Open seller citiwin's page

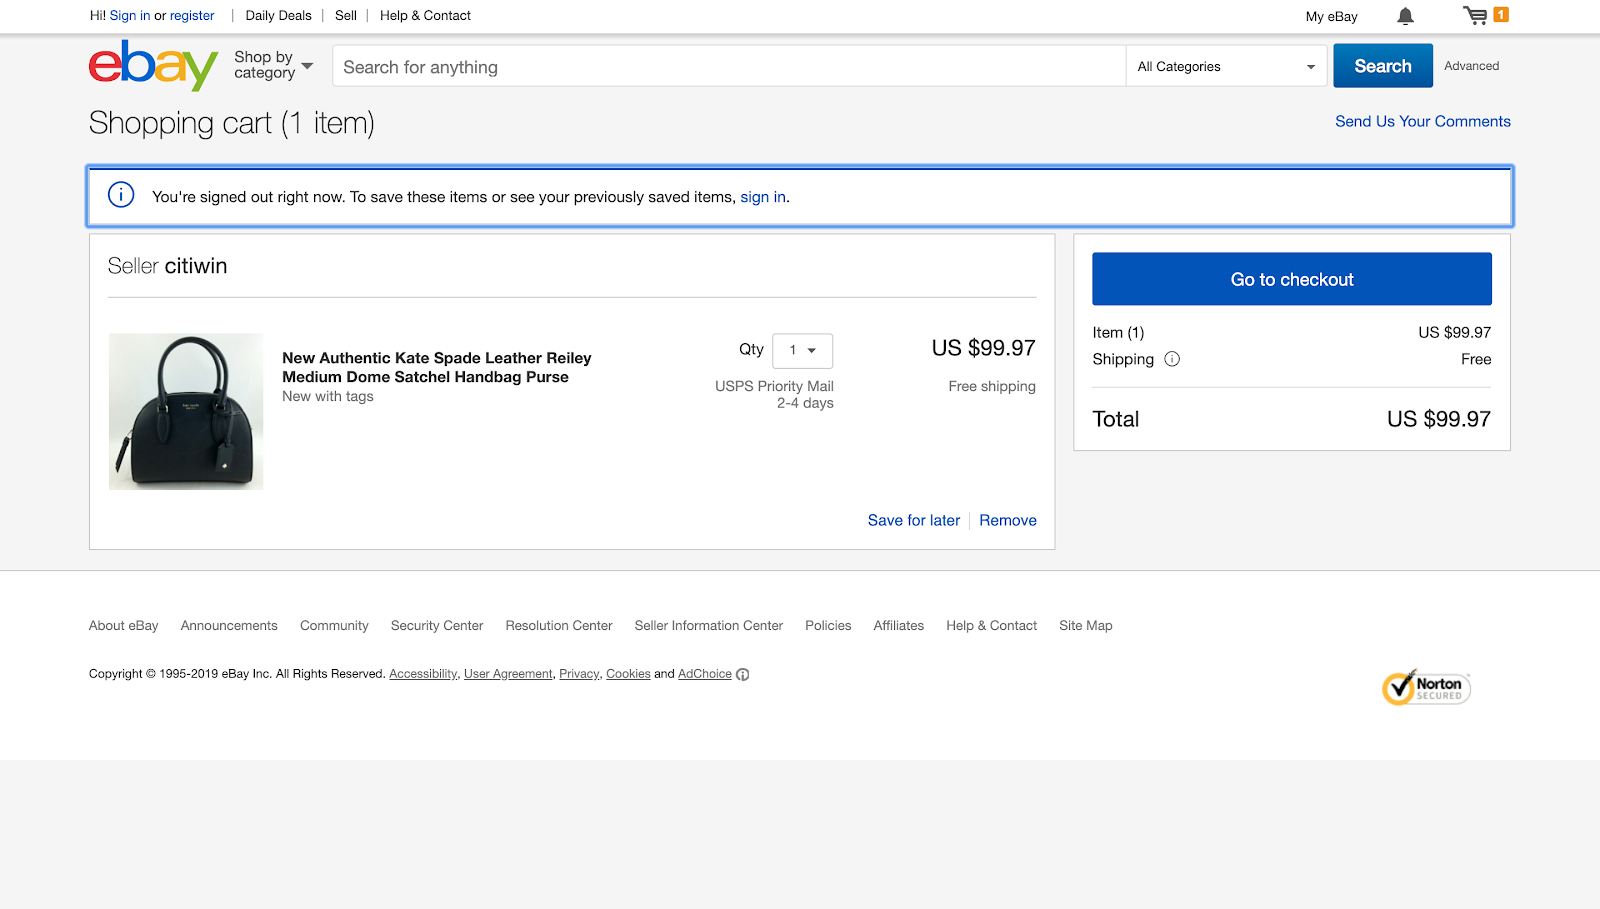click(x=196, y=266)
